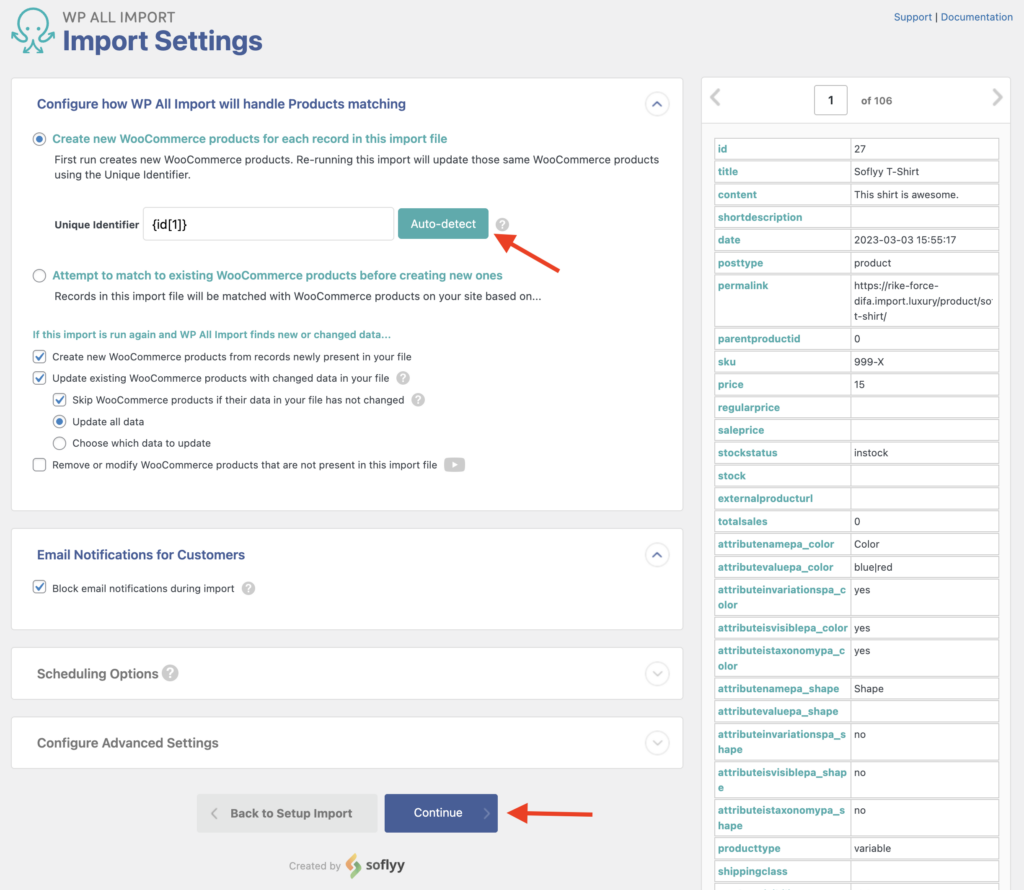The height and width of the screenshot is (890, 1024).
Task: Open the Scheduling Options help icon
Action: [170, 674]
